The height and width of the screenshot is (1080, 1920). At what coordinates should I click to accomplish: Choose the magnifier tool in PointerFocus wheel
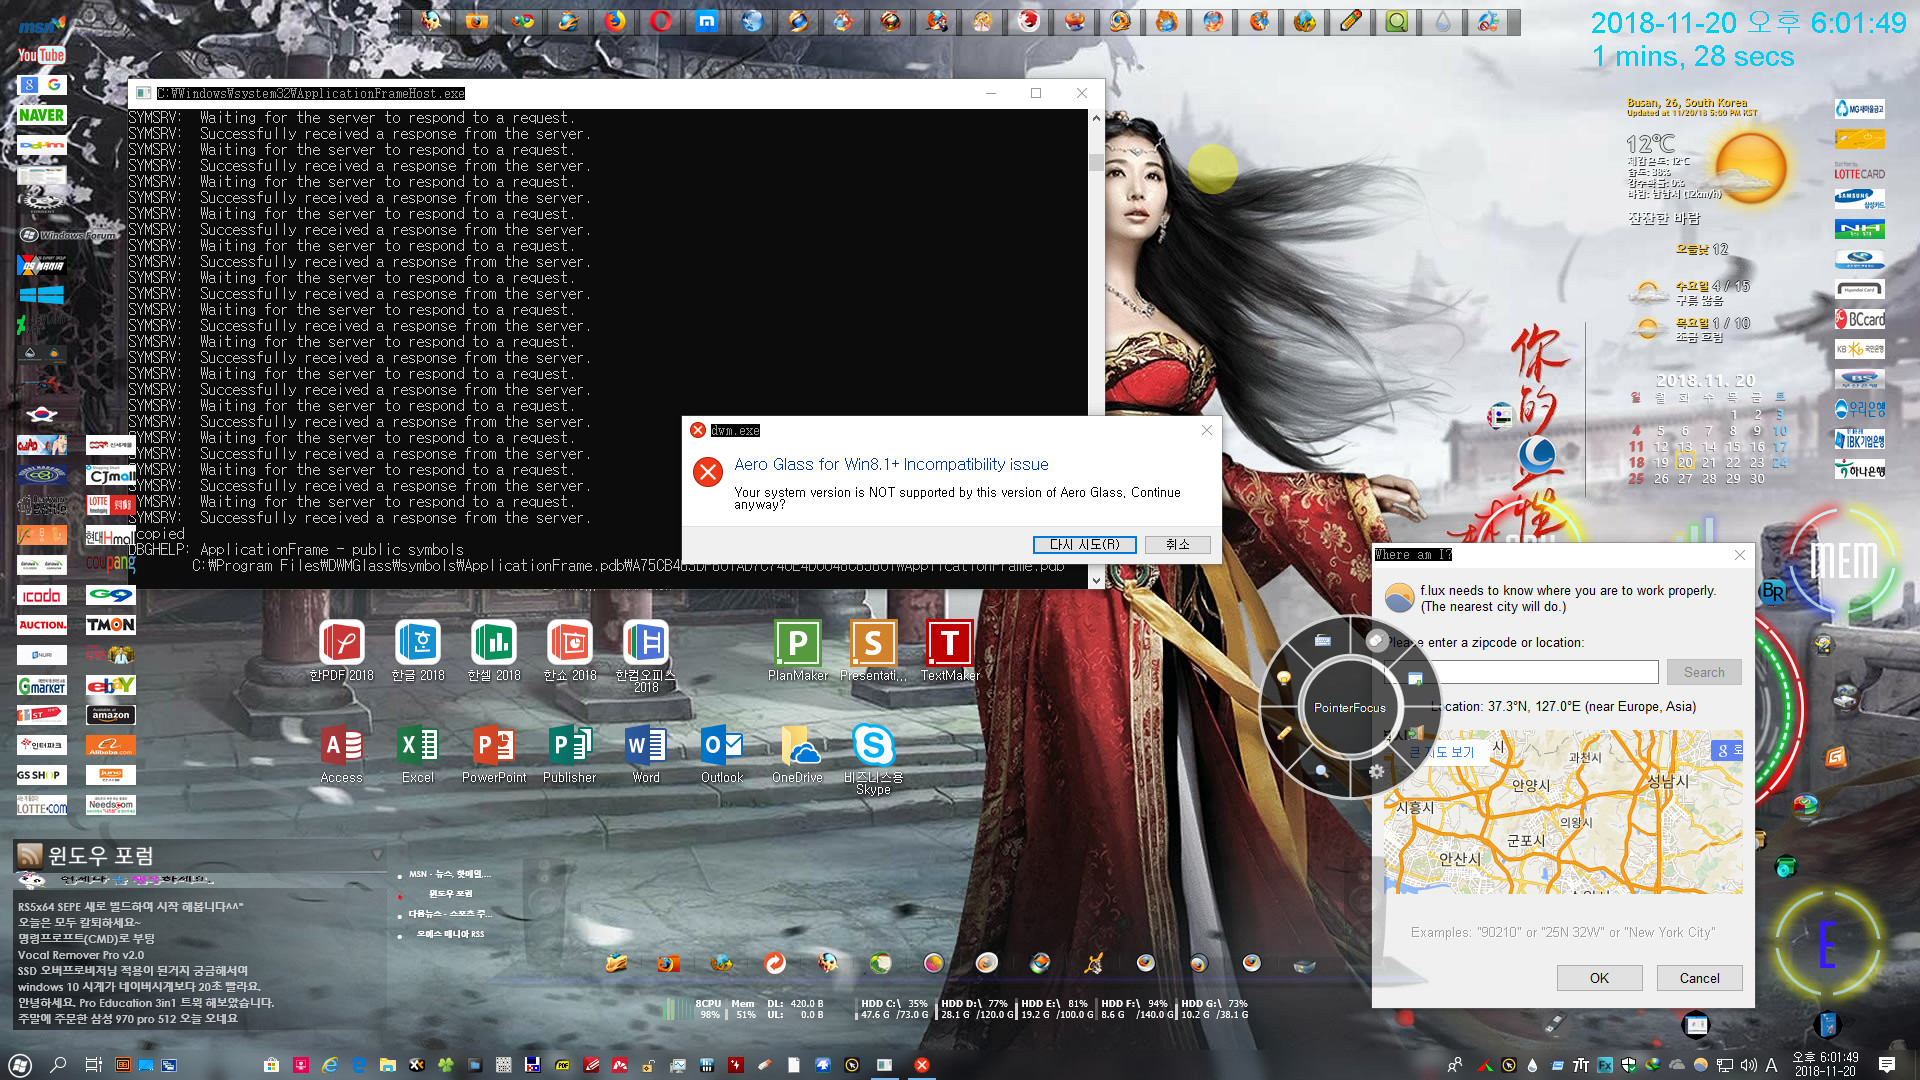(1322, 771)
